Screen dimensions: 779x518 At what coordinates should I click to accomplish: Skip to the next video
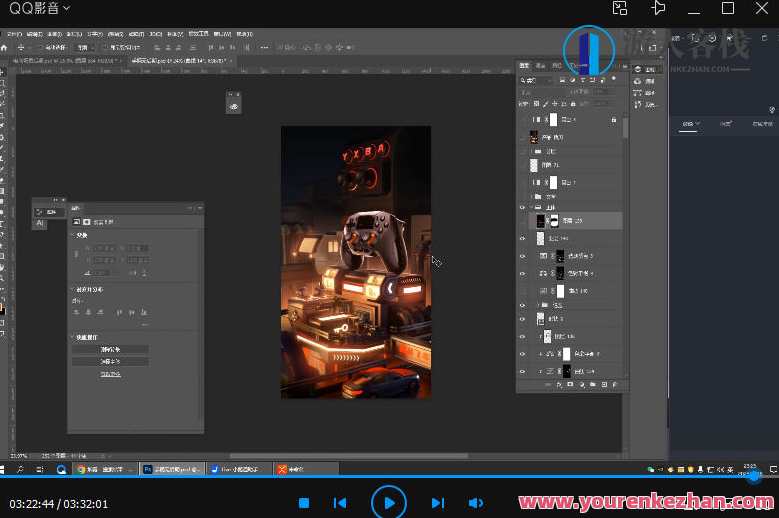click(x=437, y=503)
